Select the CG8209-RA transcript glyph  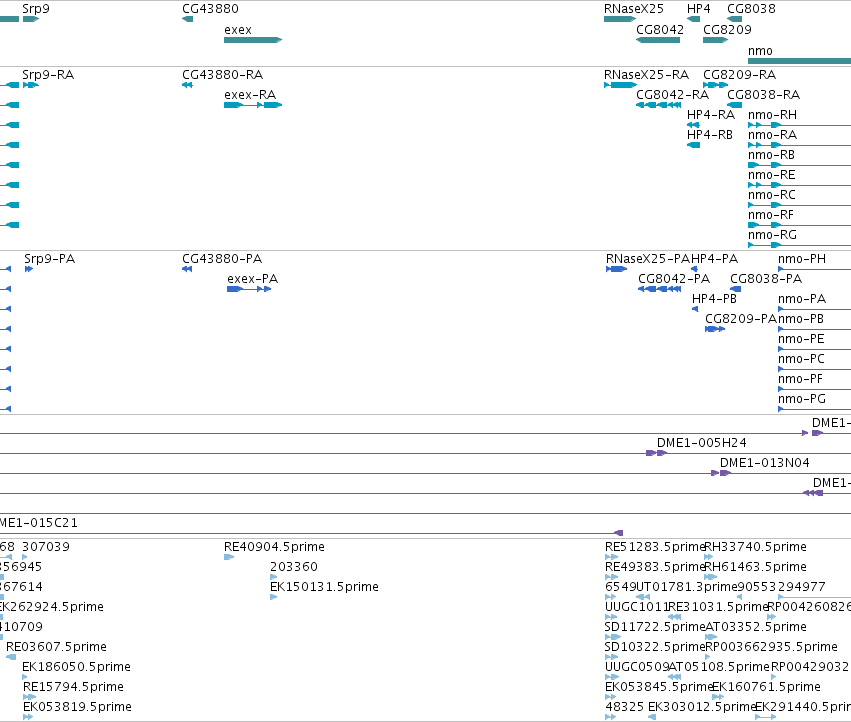click(x=715, y=85)
